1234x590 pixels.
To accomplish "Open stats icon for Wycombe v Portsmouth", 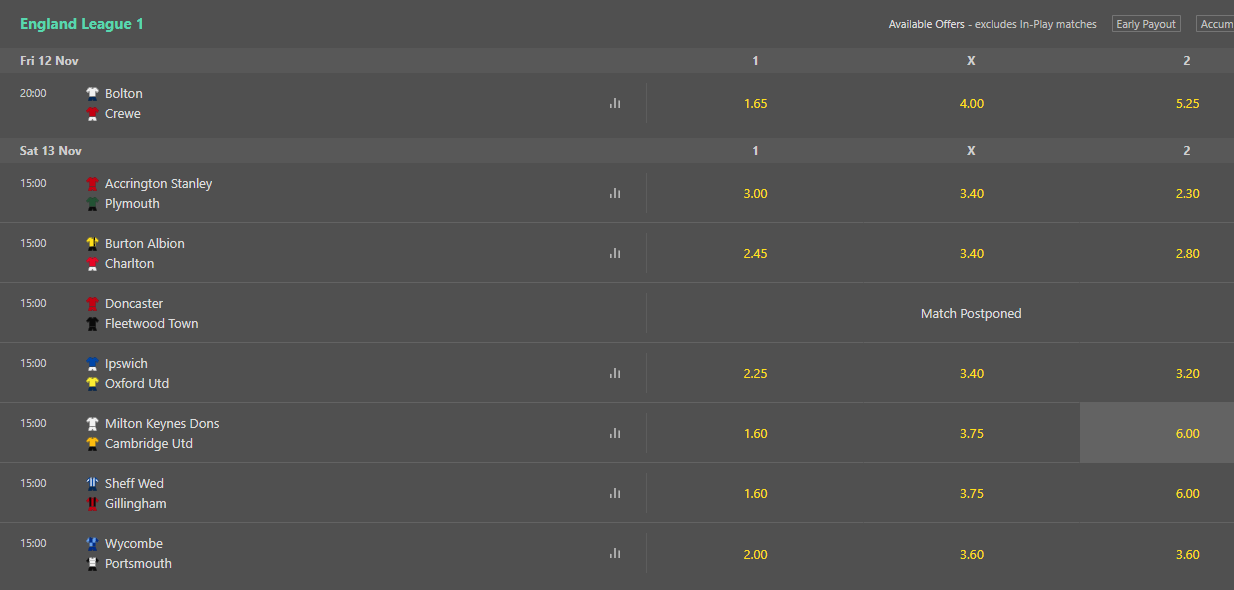I will [615, 553].
